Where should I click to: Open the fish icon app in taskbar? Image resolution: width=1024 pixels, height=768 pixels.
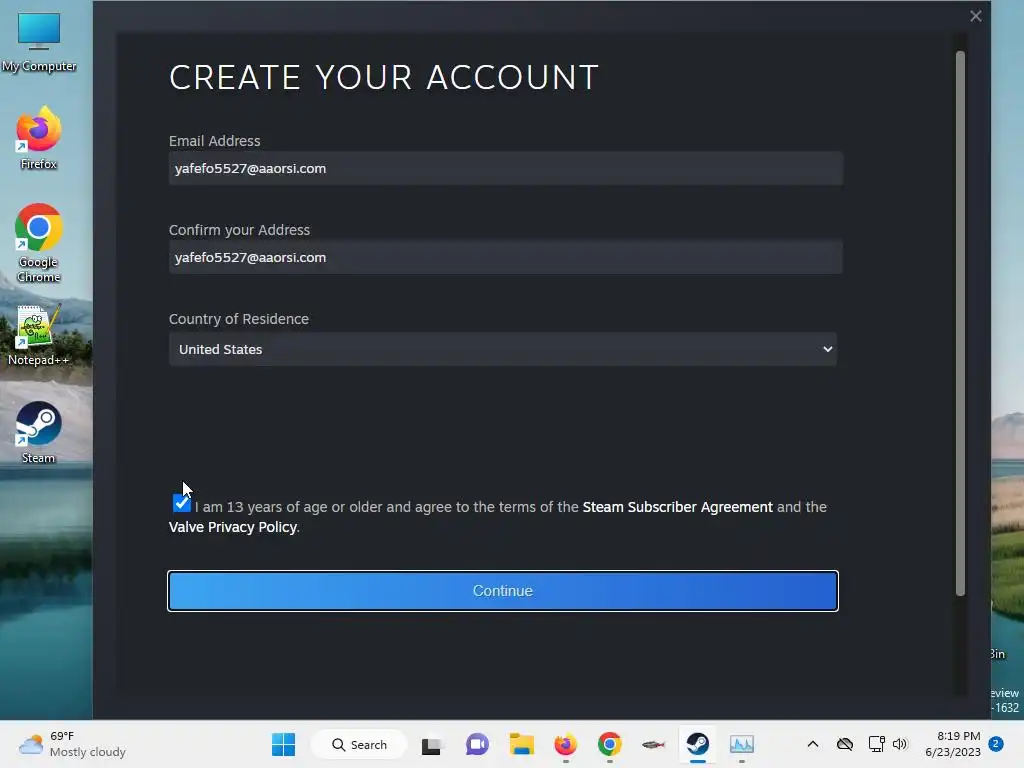(x=653, y=744)
